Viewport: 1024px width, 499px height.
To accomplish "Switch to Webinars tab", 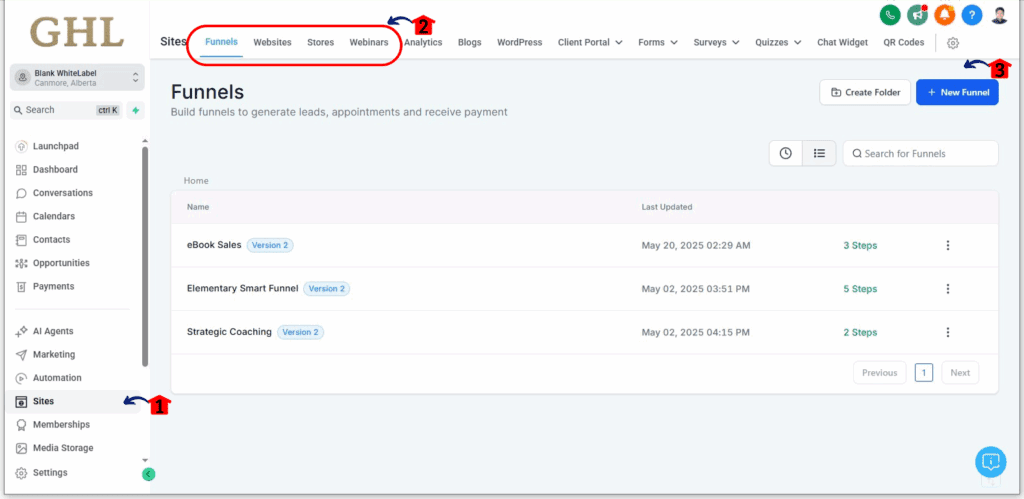I will click(368, 42).
